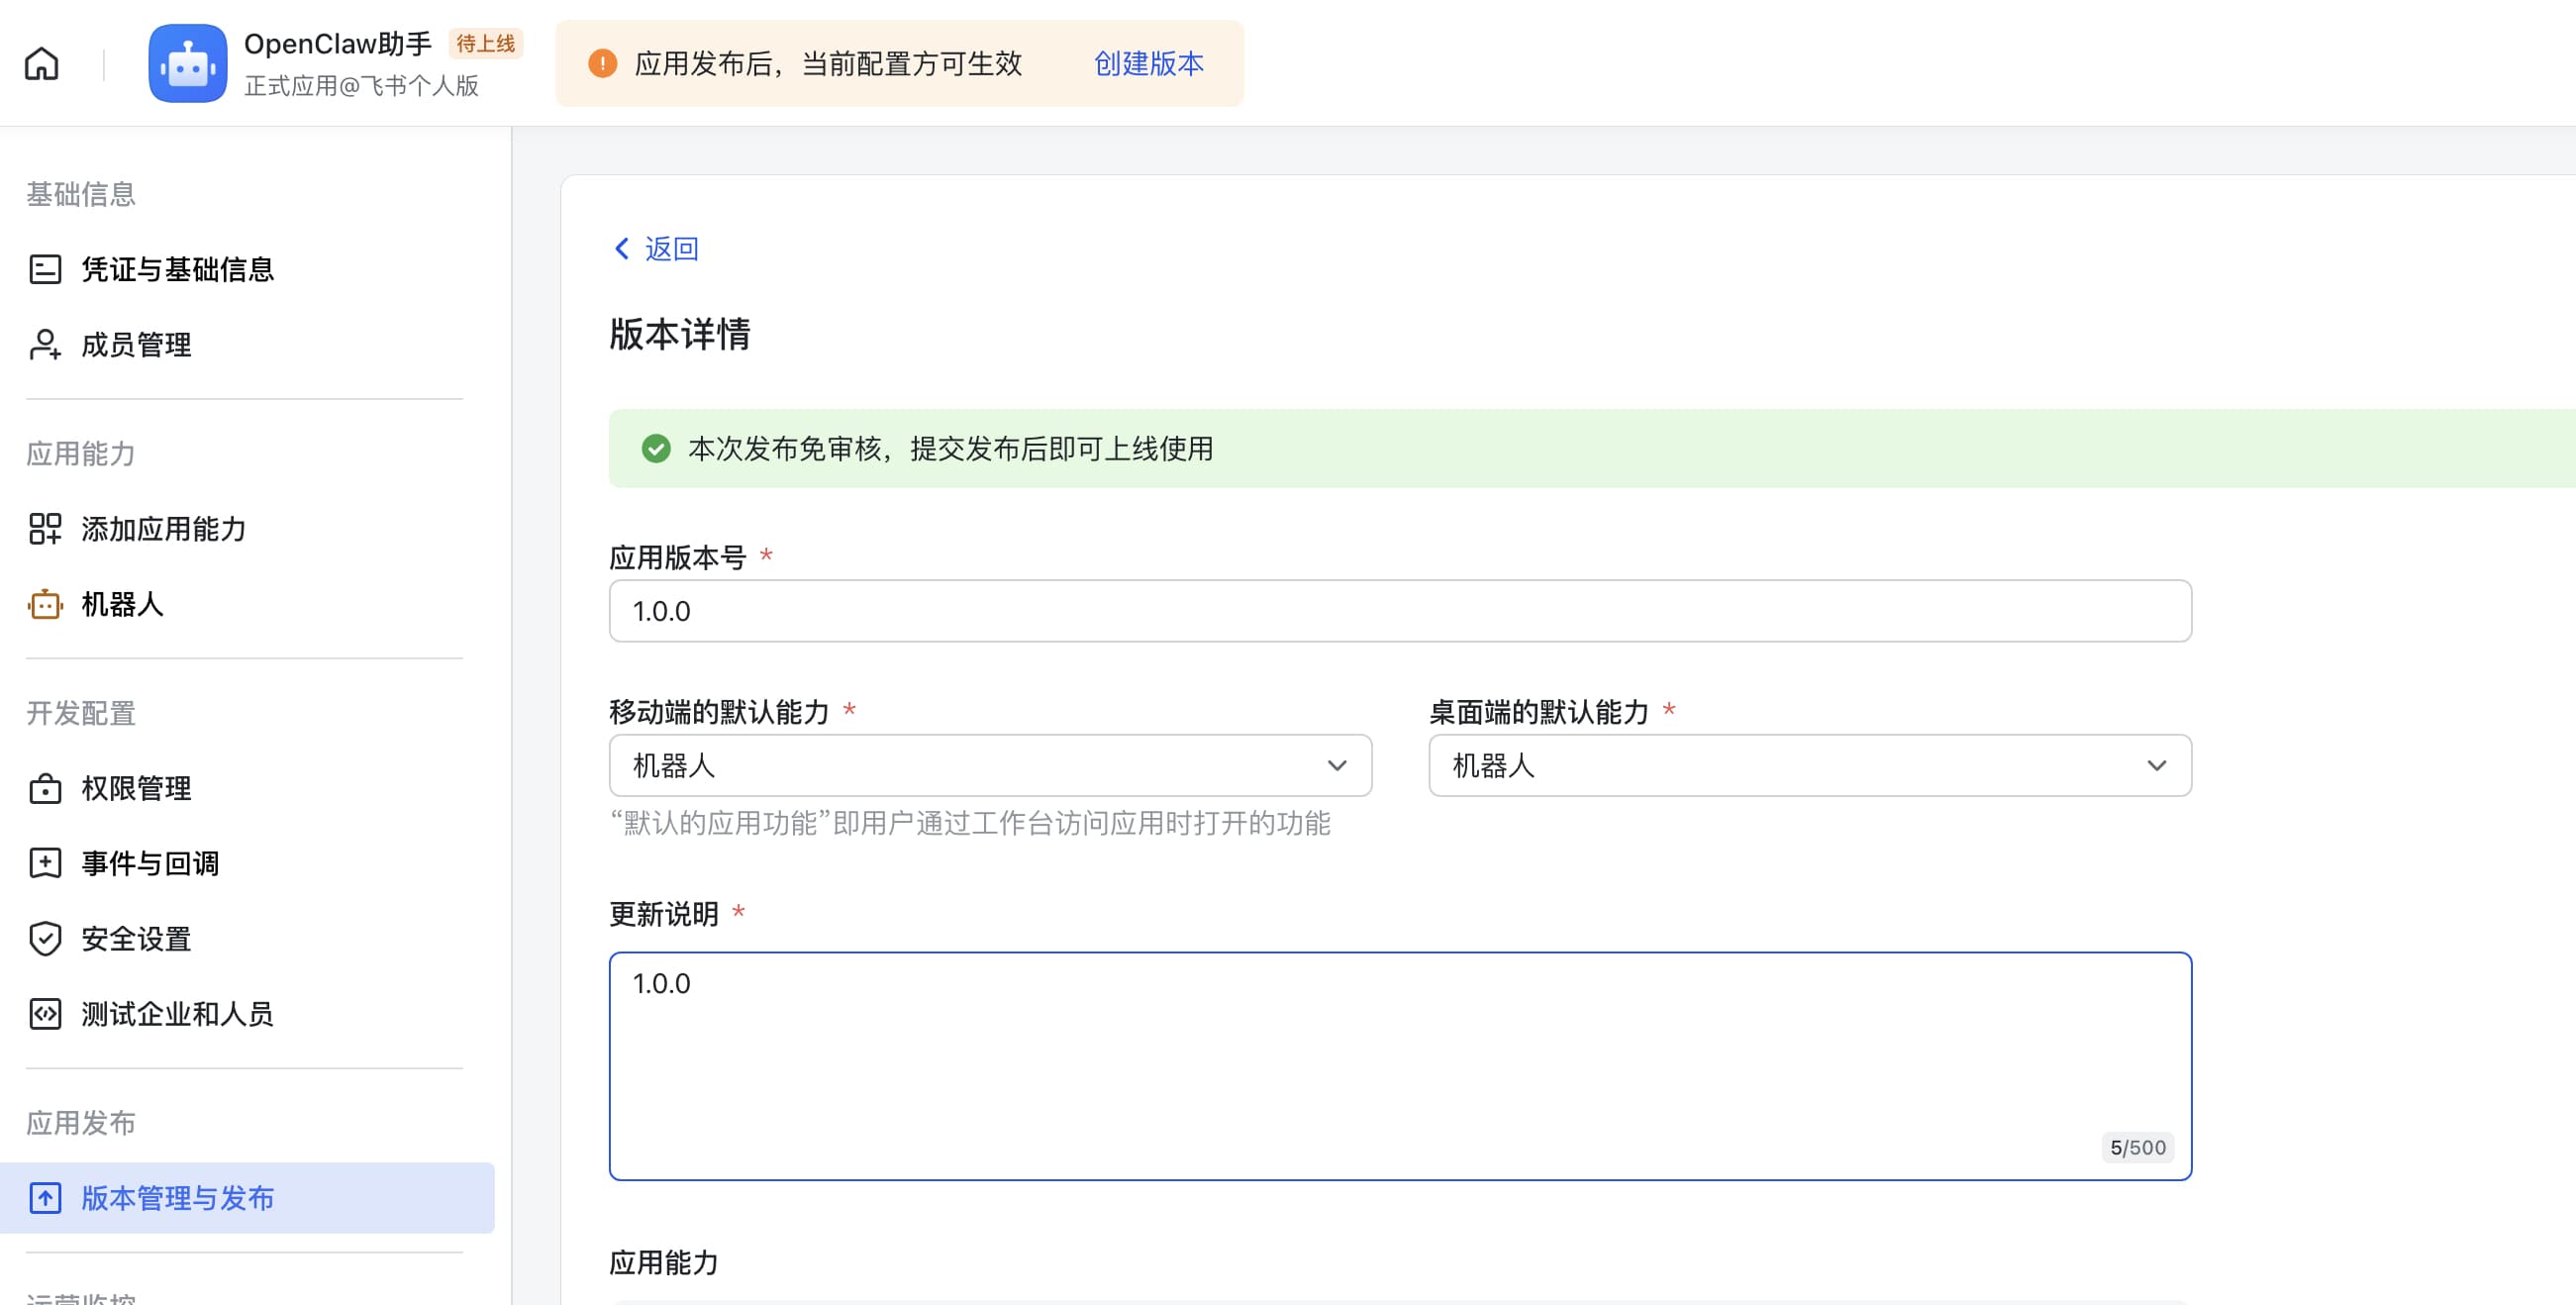
Task: Click the 待上线 status tag
Action: click(485, 43)
